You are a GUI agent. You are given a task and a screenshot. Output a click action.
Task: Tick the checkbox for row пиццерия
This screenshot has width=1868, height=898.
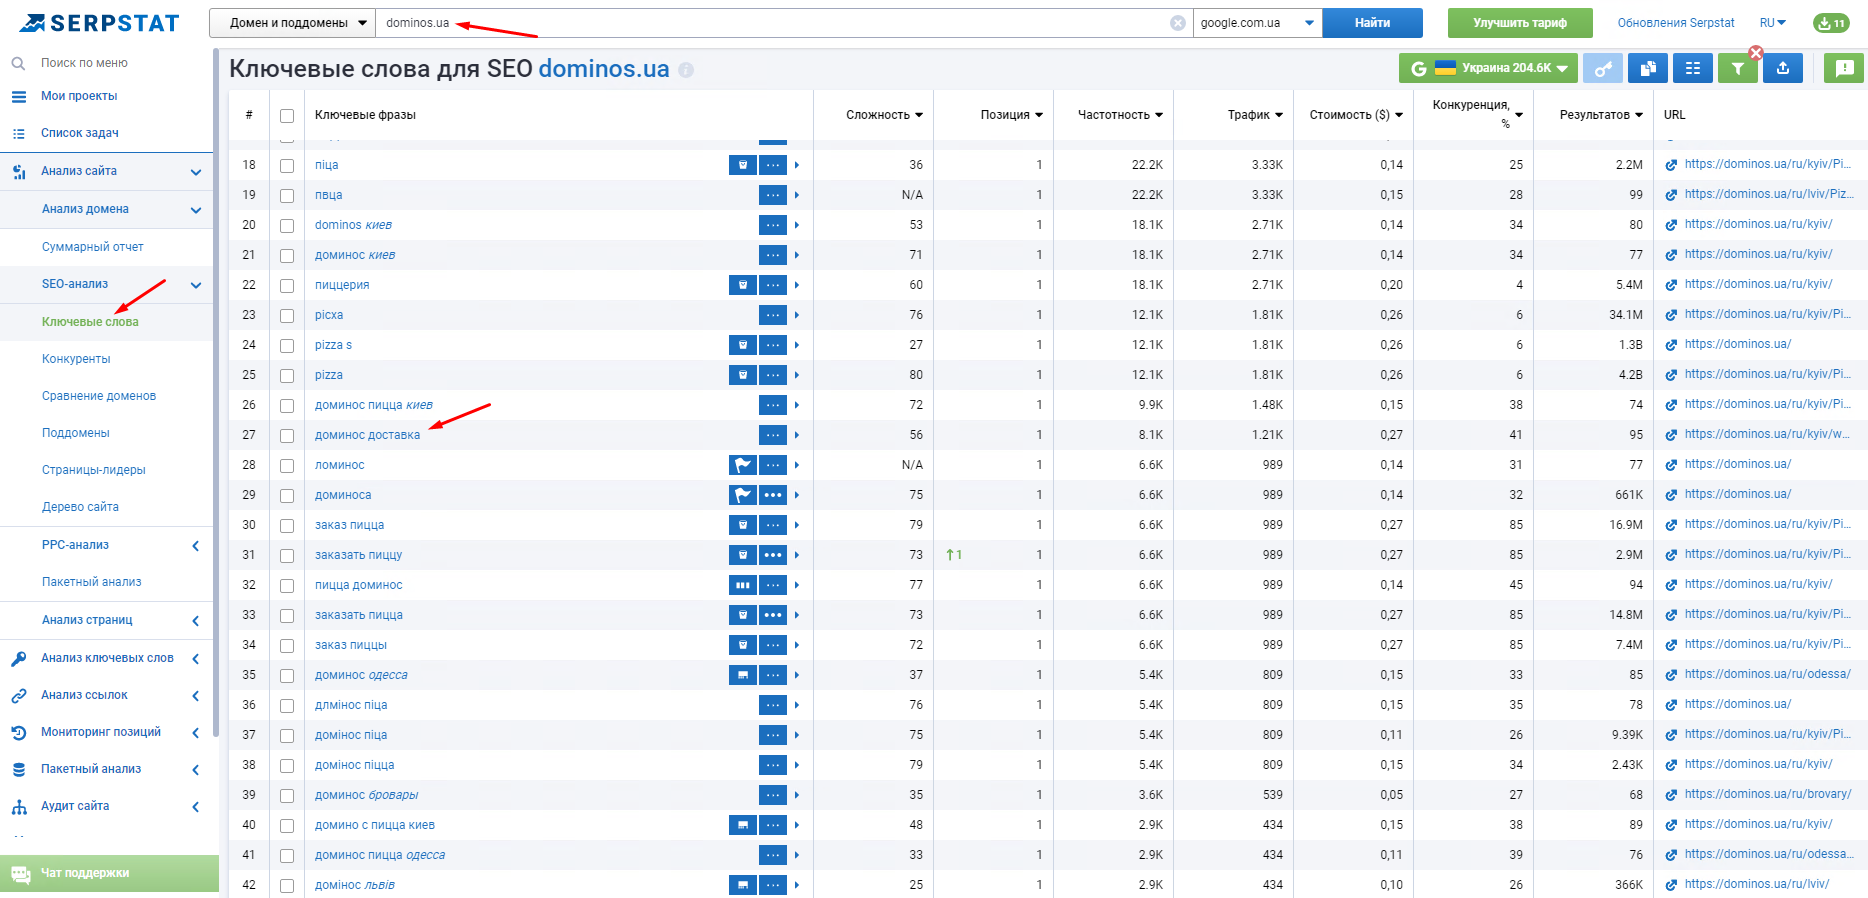coord(287,286)
